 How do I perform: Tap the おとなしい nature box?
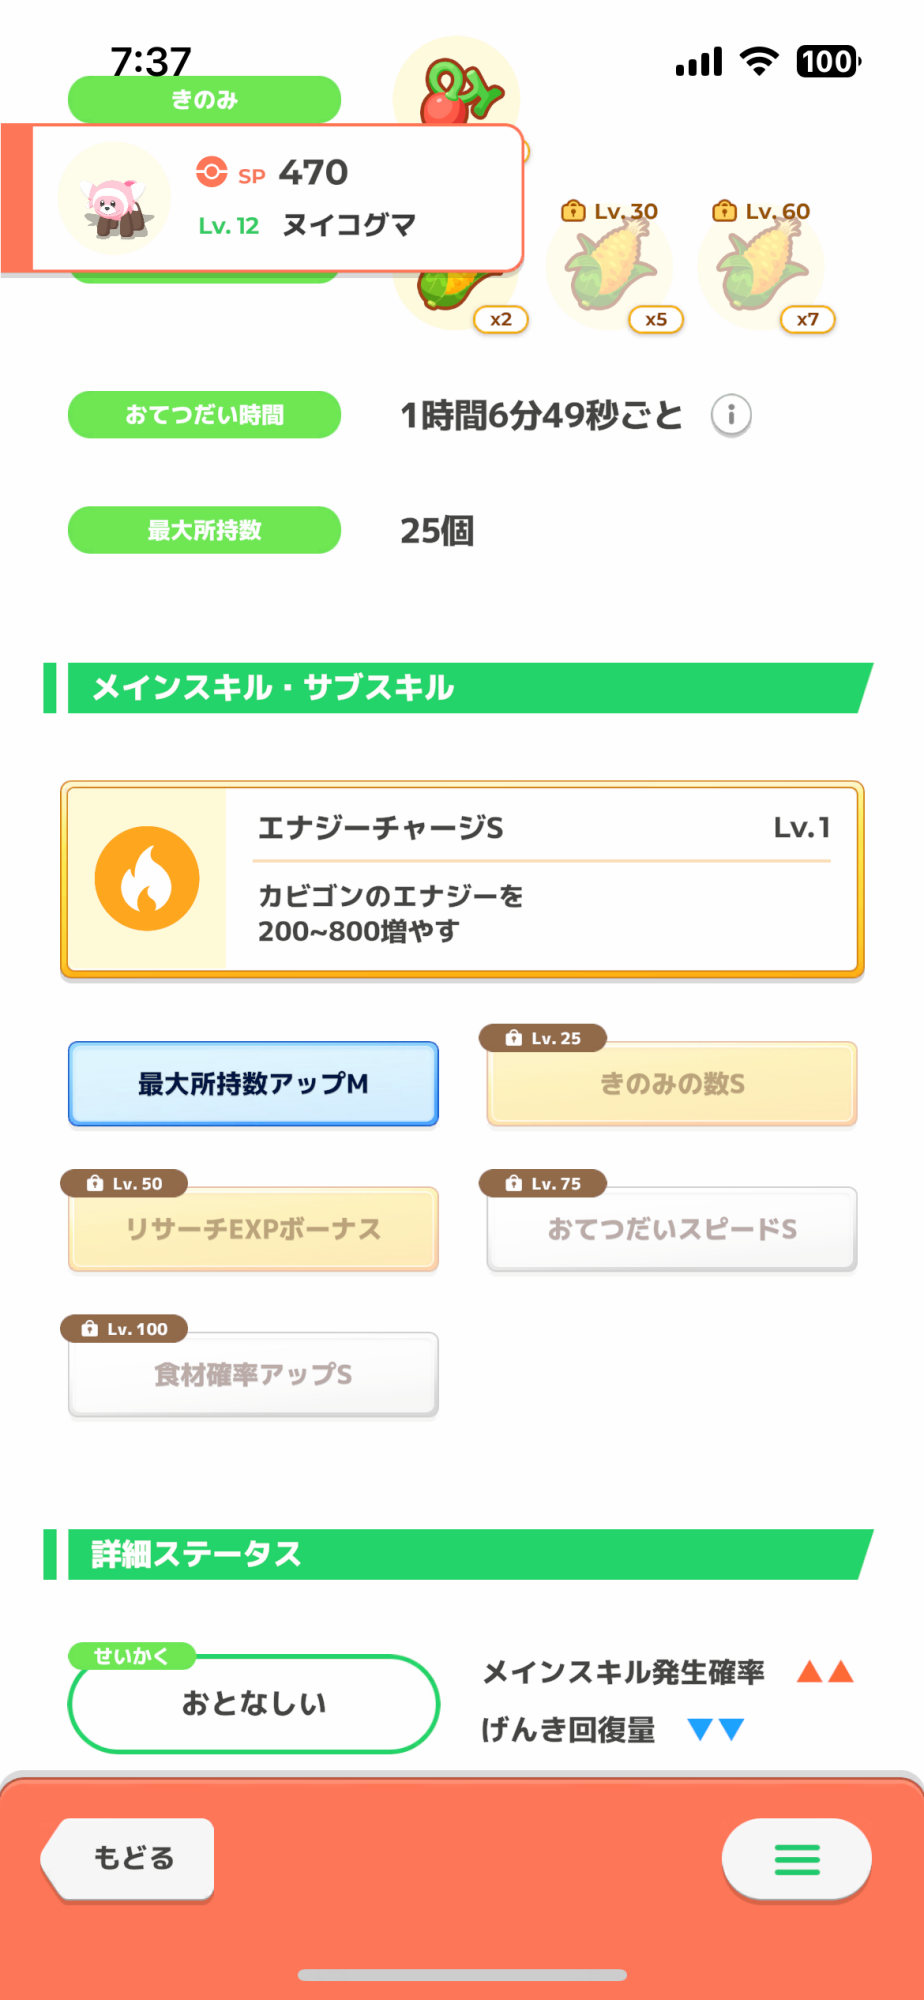pos(254,1703)
